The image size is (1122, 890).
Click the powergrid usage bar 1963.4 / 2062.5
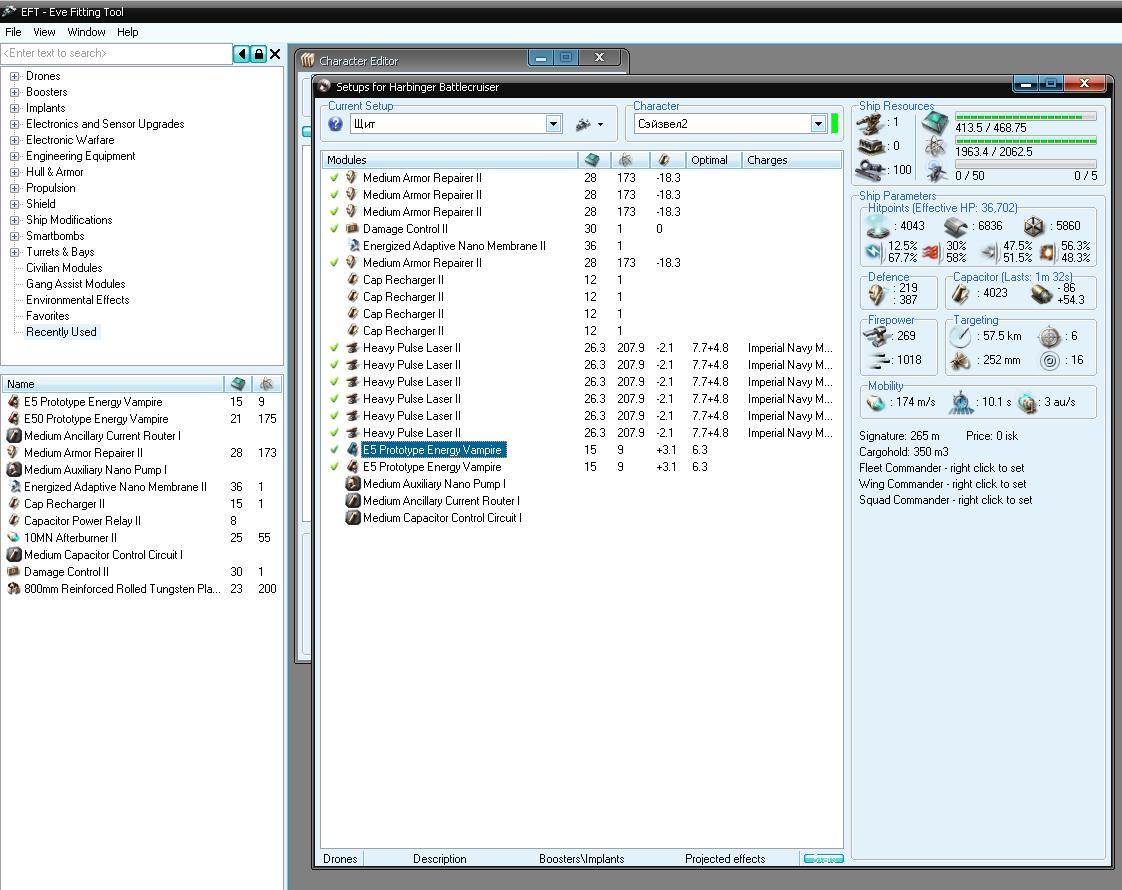pos(1025,140)
